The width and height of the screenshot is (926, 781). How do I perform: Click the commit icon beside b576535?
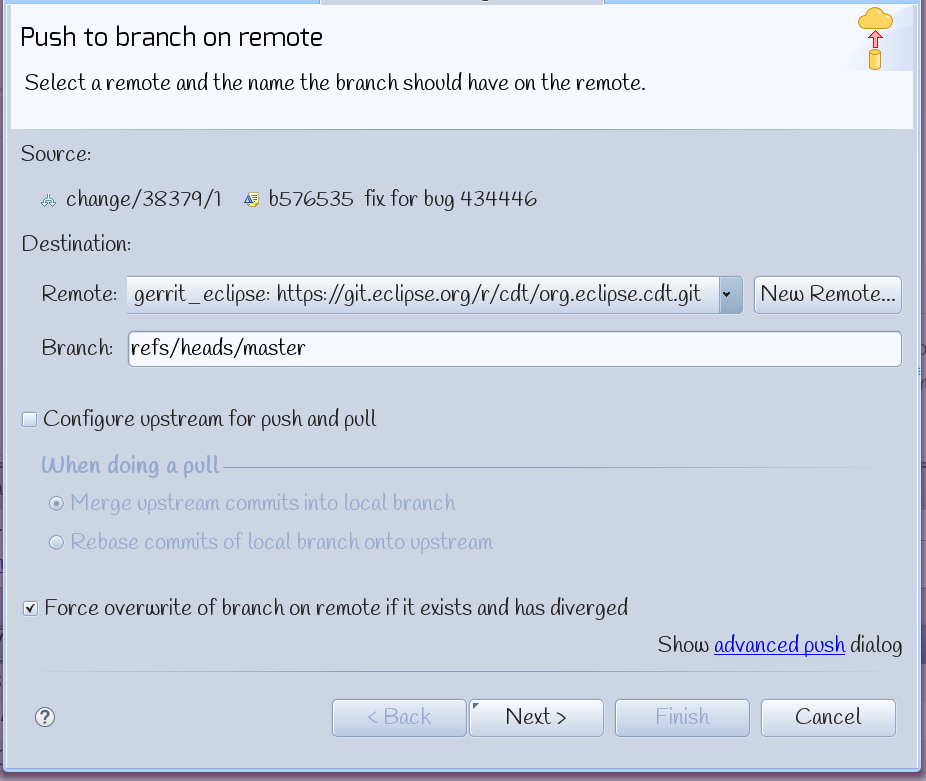pyautogui.click(x=252, y=200)
